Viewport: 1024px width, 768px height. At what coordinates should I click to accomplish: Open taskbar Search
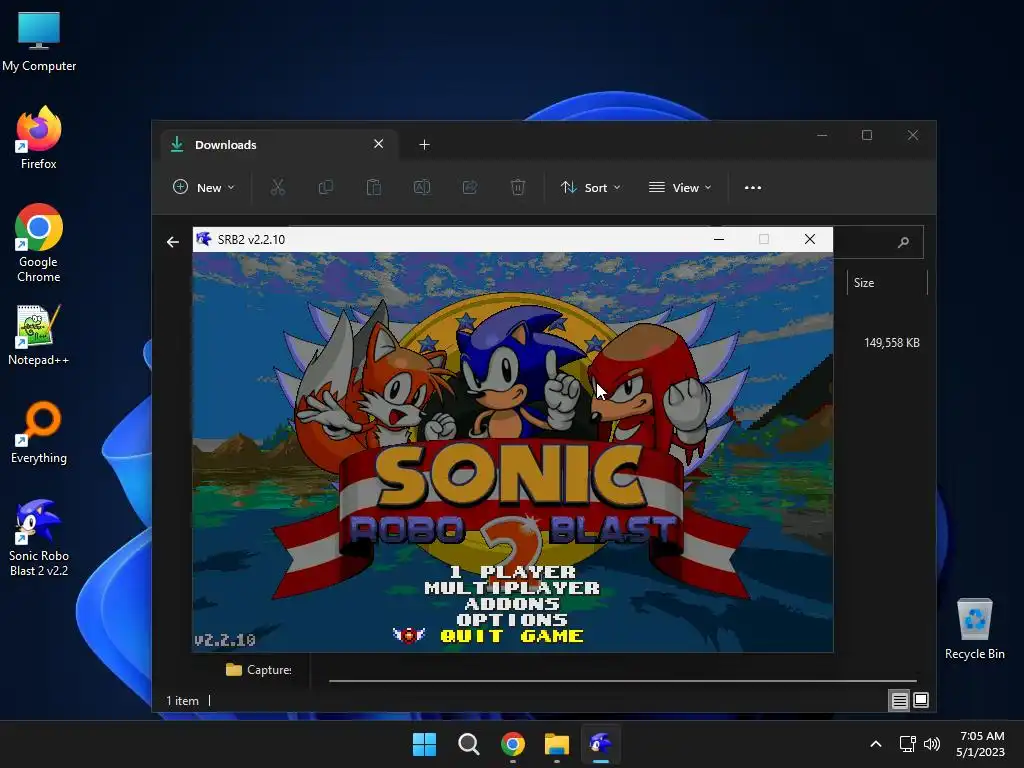coord(468,744)
